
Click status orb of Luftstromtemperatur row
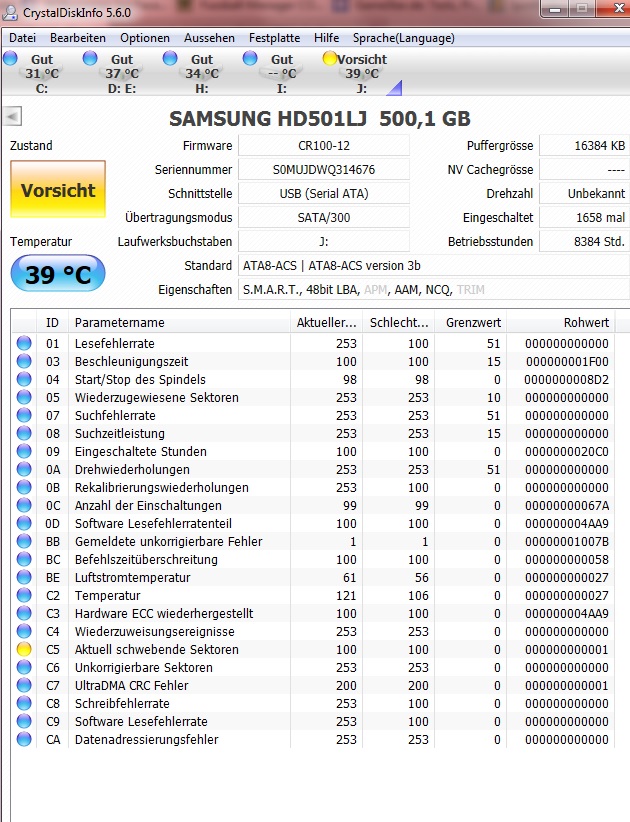(24, 577)
